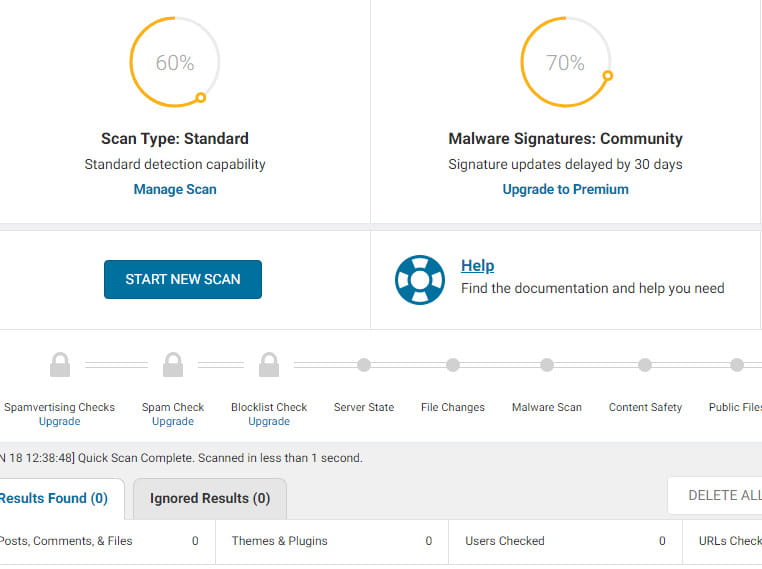Viewport: 762px width, 569px height.
Task: Select the Results Found tab
Action: 54,498
